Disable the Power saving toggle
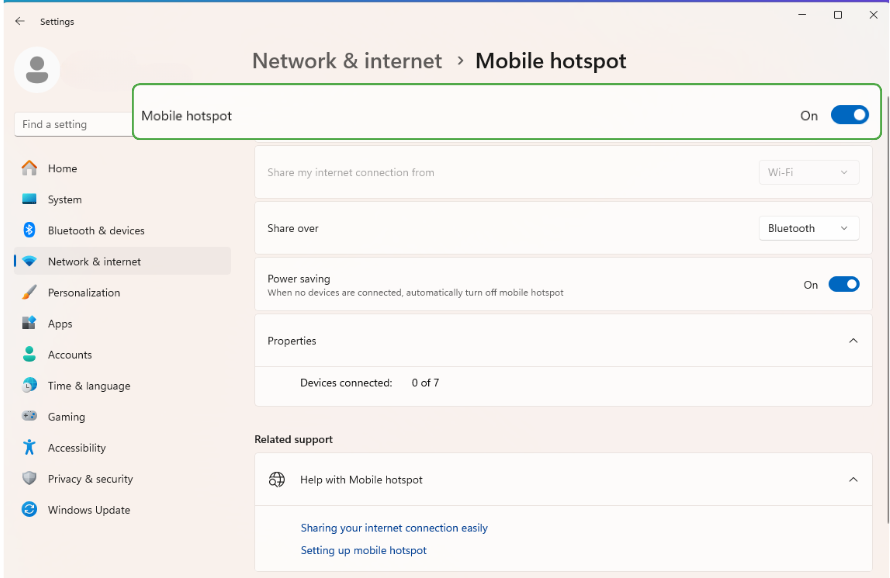890x578 pixels. [x=844, y=284]
